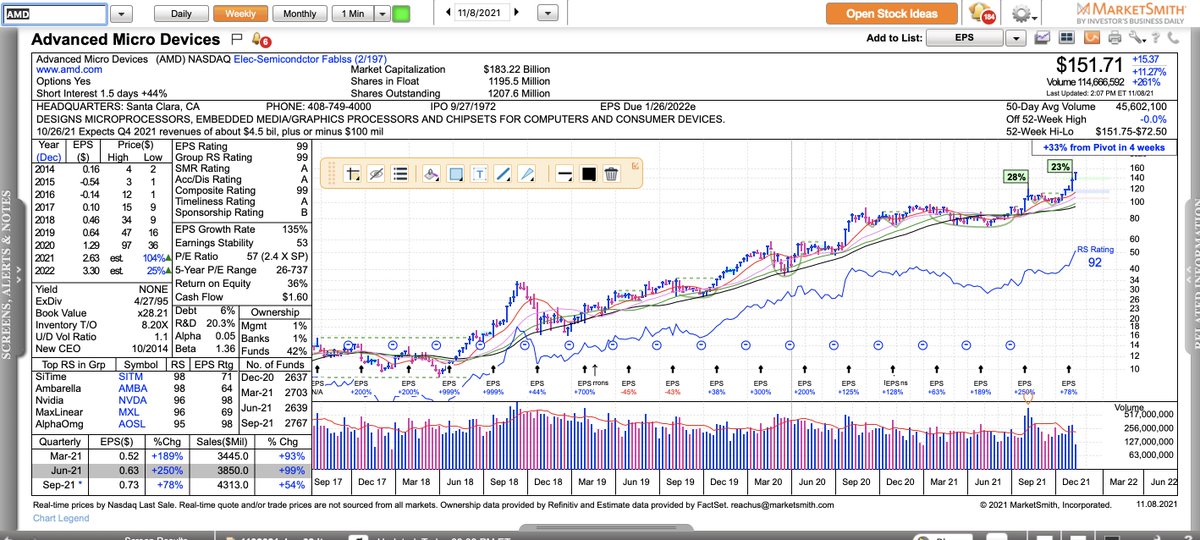Image resolution: width=1200 pixels, height=540 pixels.
Task: Open the dropdown right of the date field
Action: [x=548, y=14]
